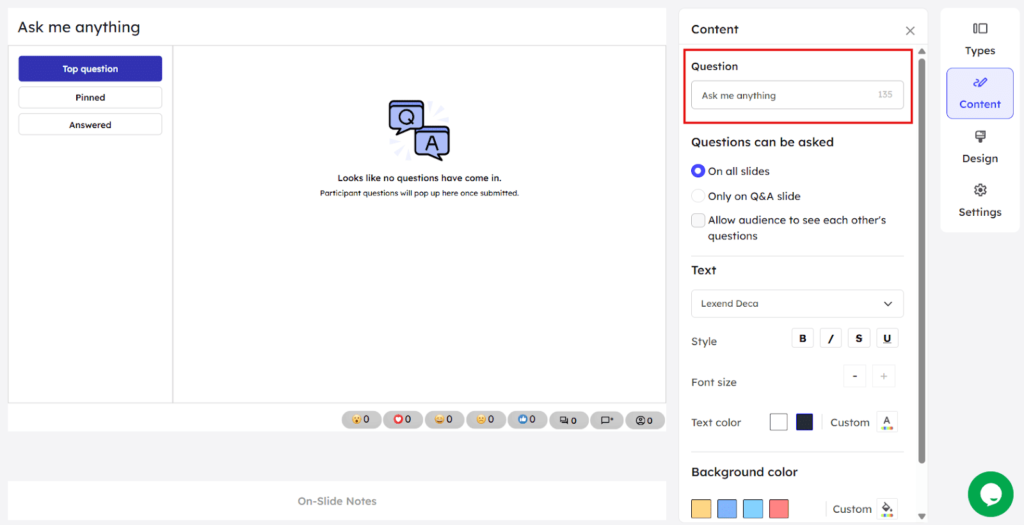1024x525 pixels.
Task: Choose the white text color swatch
Action: (x=778, y=422)
